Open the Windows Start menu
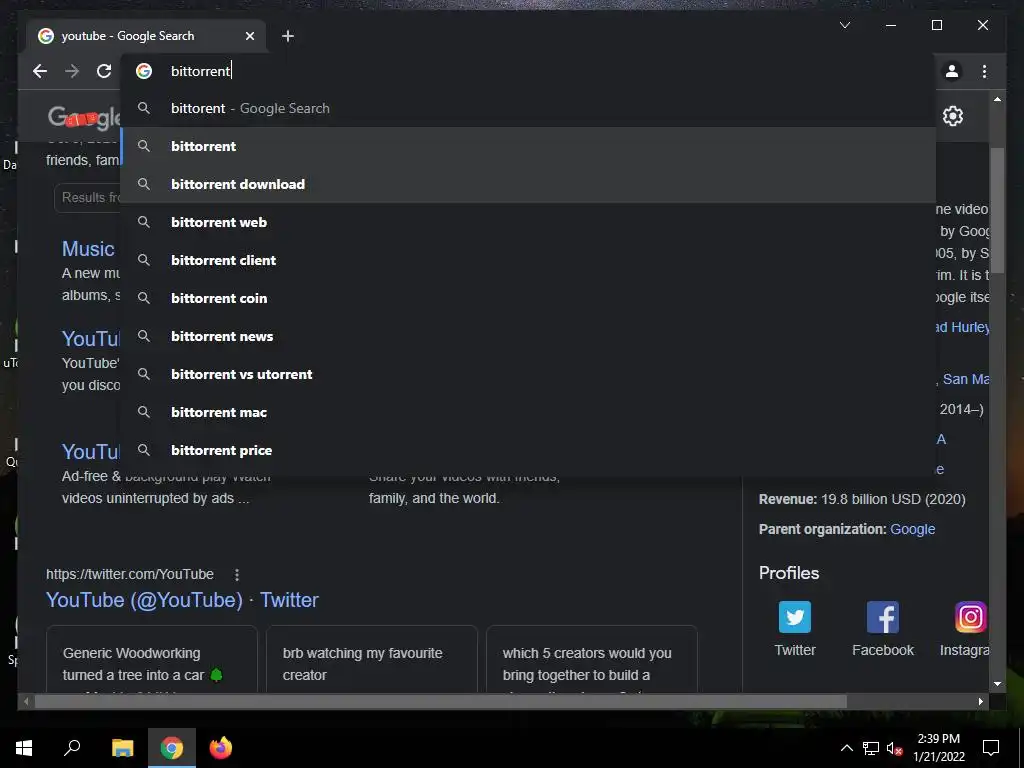The height and width of the screenshot is (768, 1024). click(24, 748)
